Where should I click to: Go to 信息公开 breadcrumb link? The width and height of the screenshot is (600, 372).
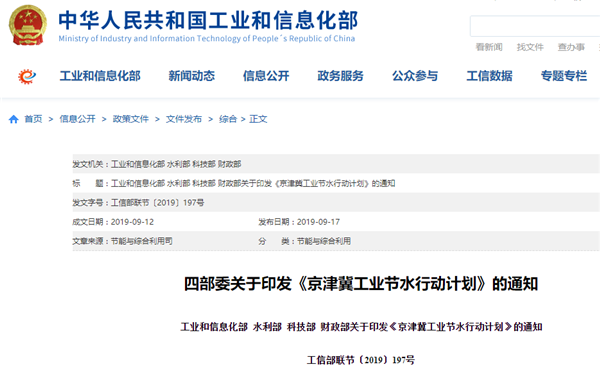(x=77, y=119)
